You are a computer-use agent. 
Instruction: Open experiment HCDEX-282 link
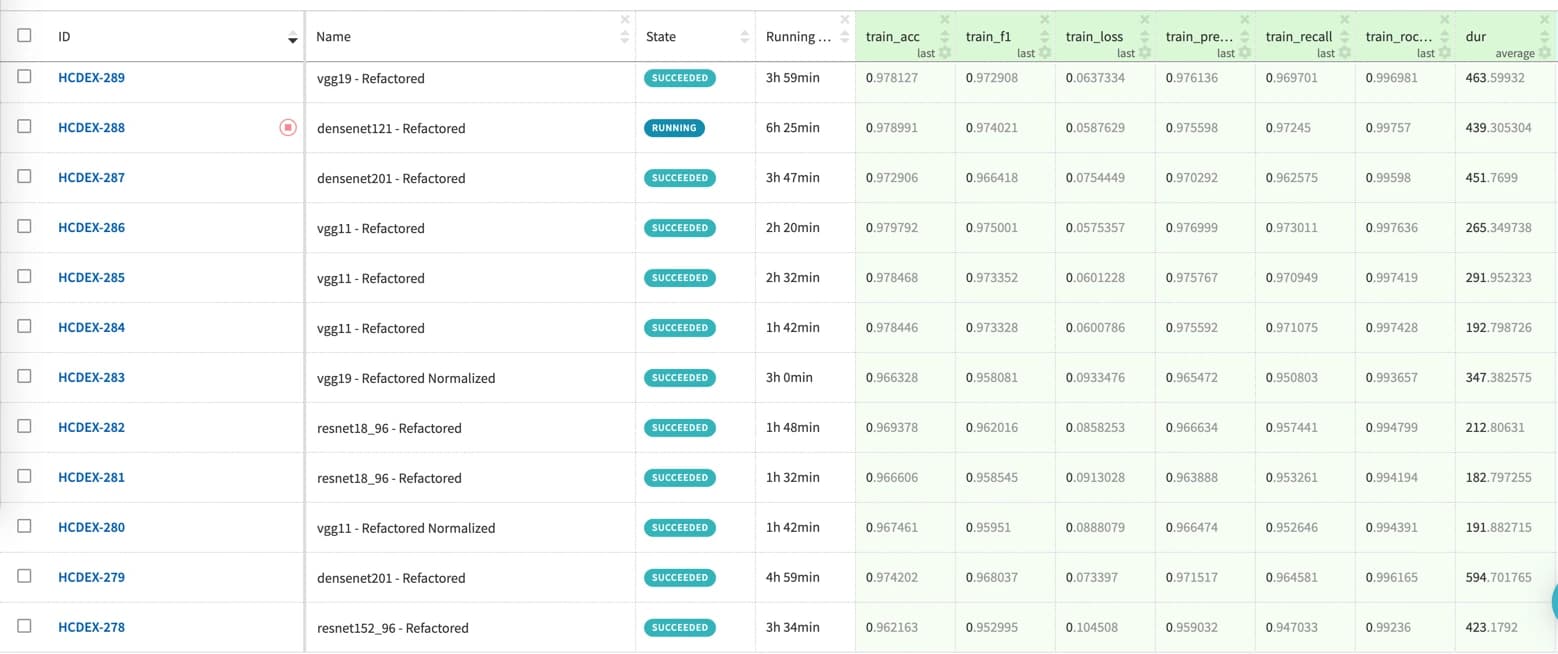pyautogui.click(x=92, y=427)
